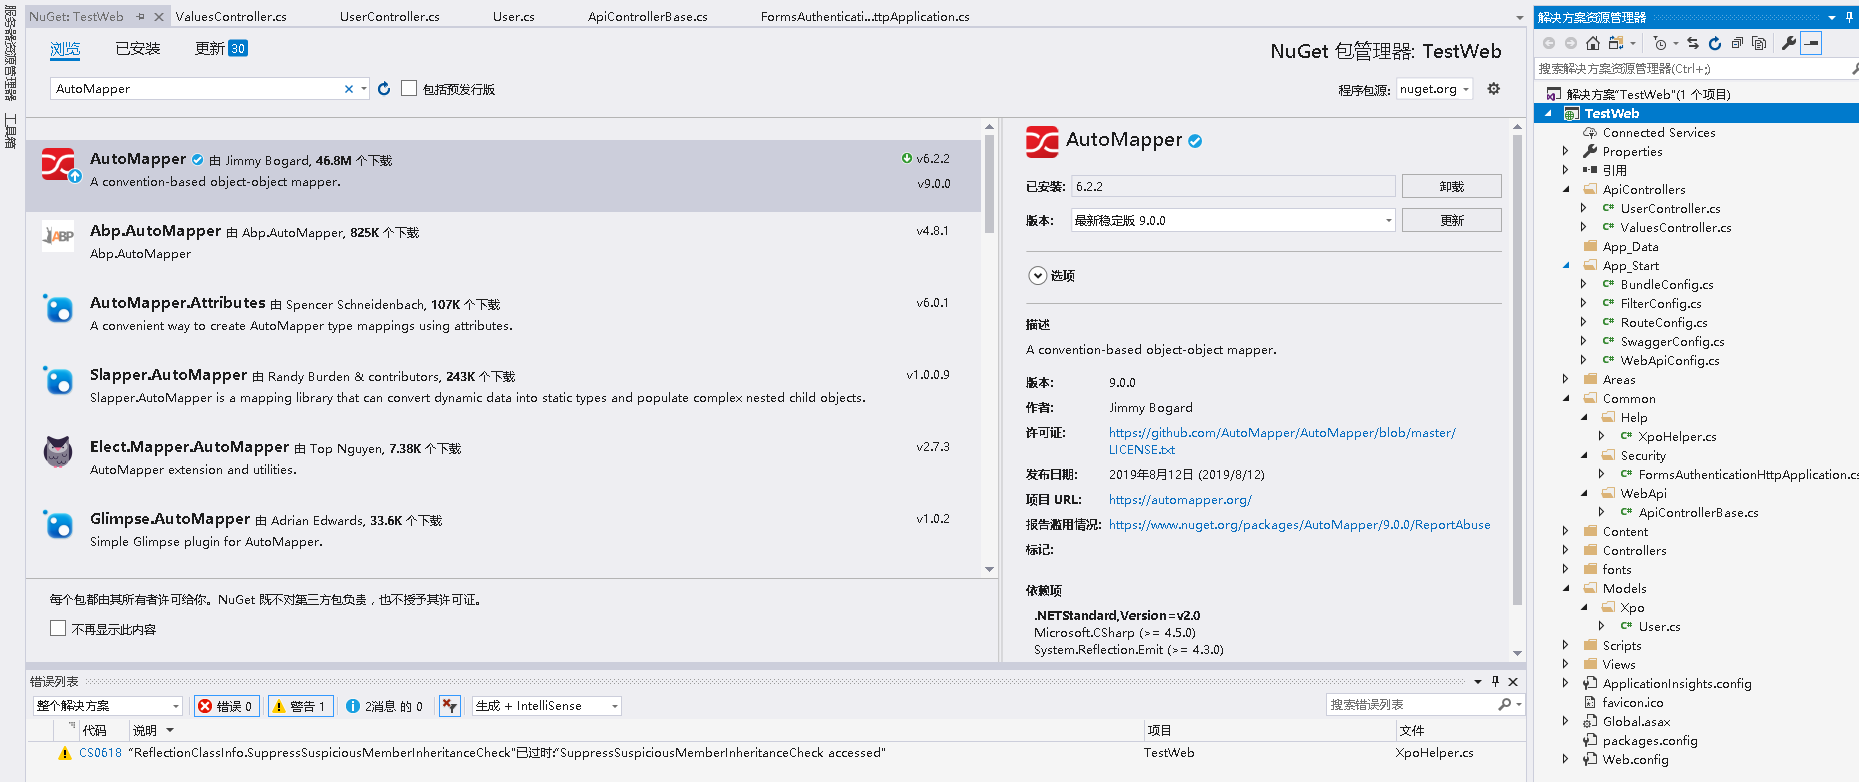Expand the Options section in package details
Screen dimensions: 1859x782
(1038, 276)
